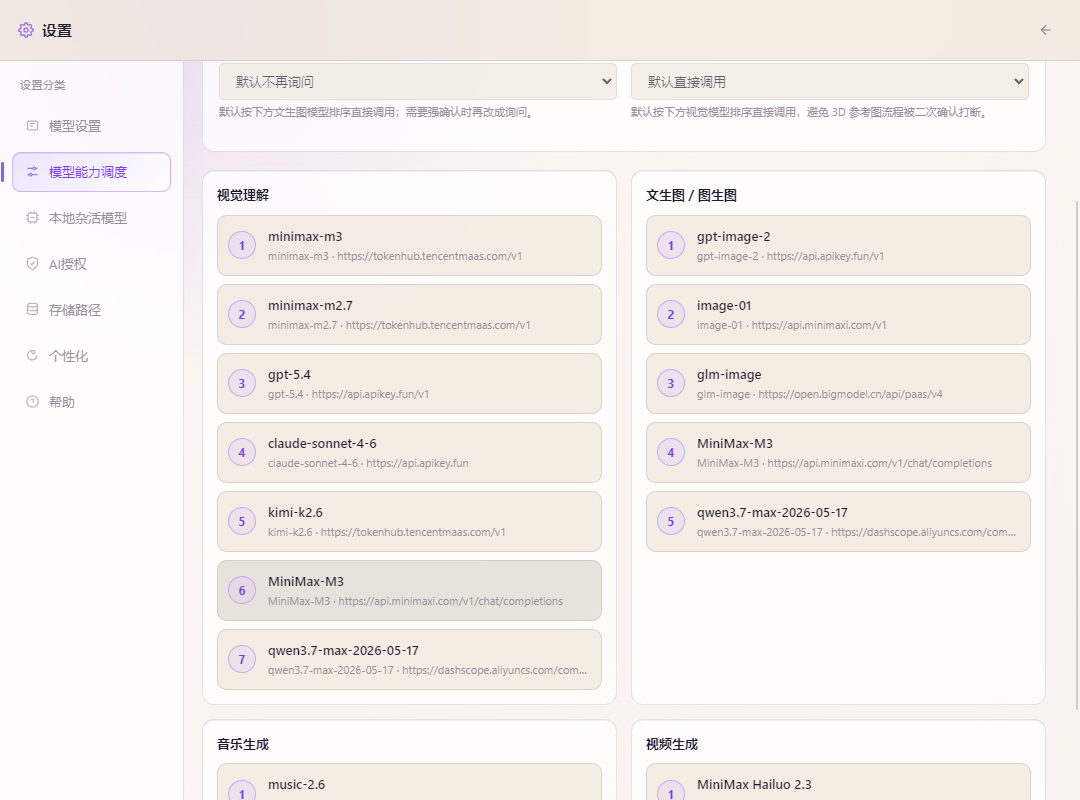Click number badge 1 beside minimax-m3
The height and width of the screenshot is (800, 1080).
click(242, 245)
